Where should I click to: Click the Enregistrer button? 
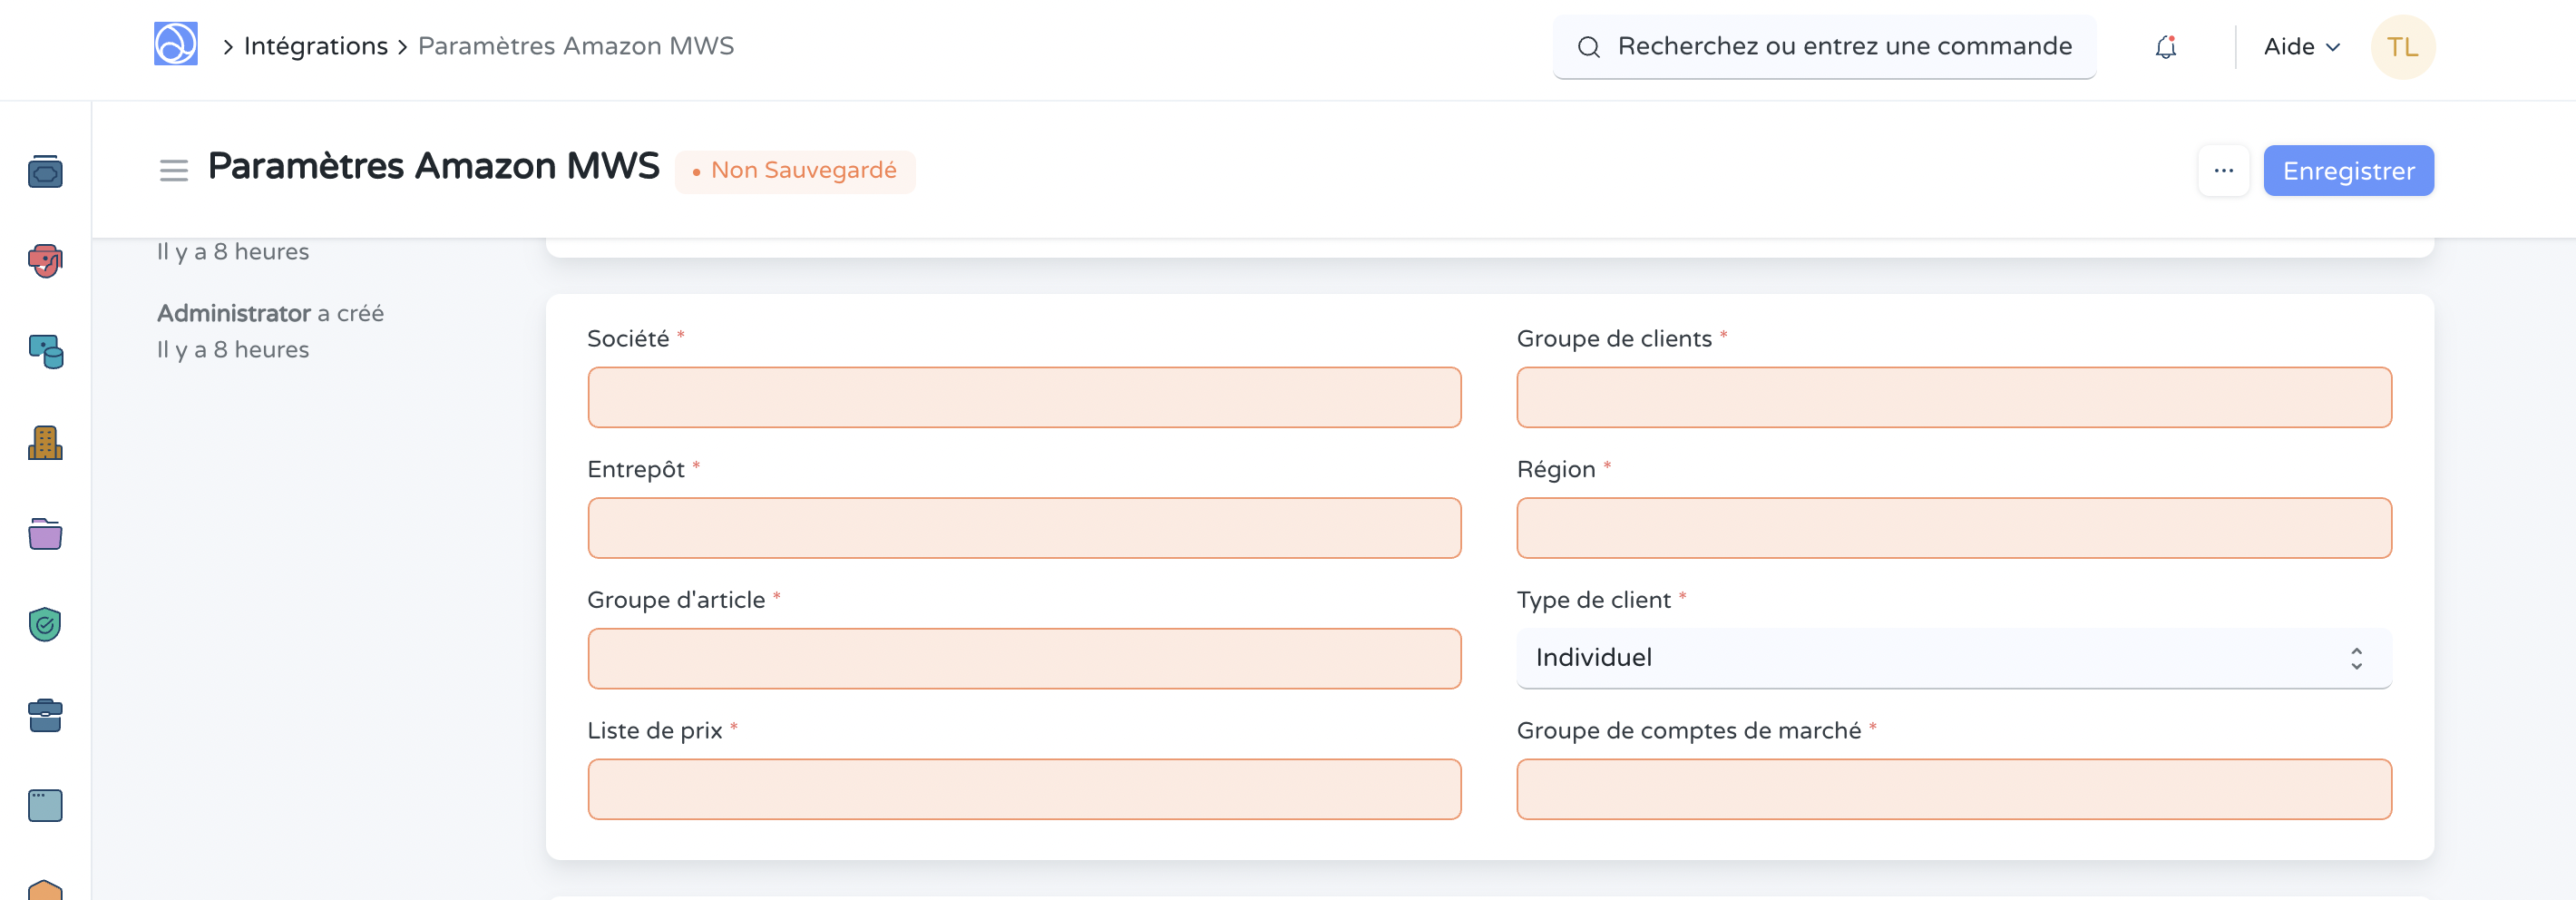click(2348, 171)
